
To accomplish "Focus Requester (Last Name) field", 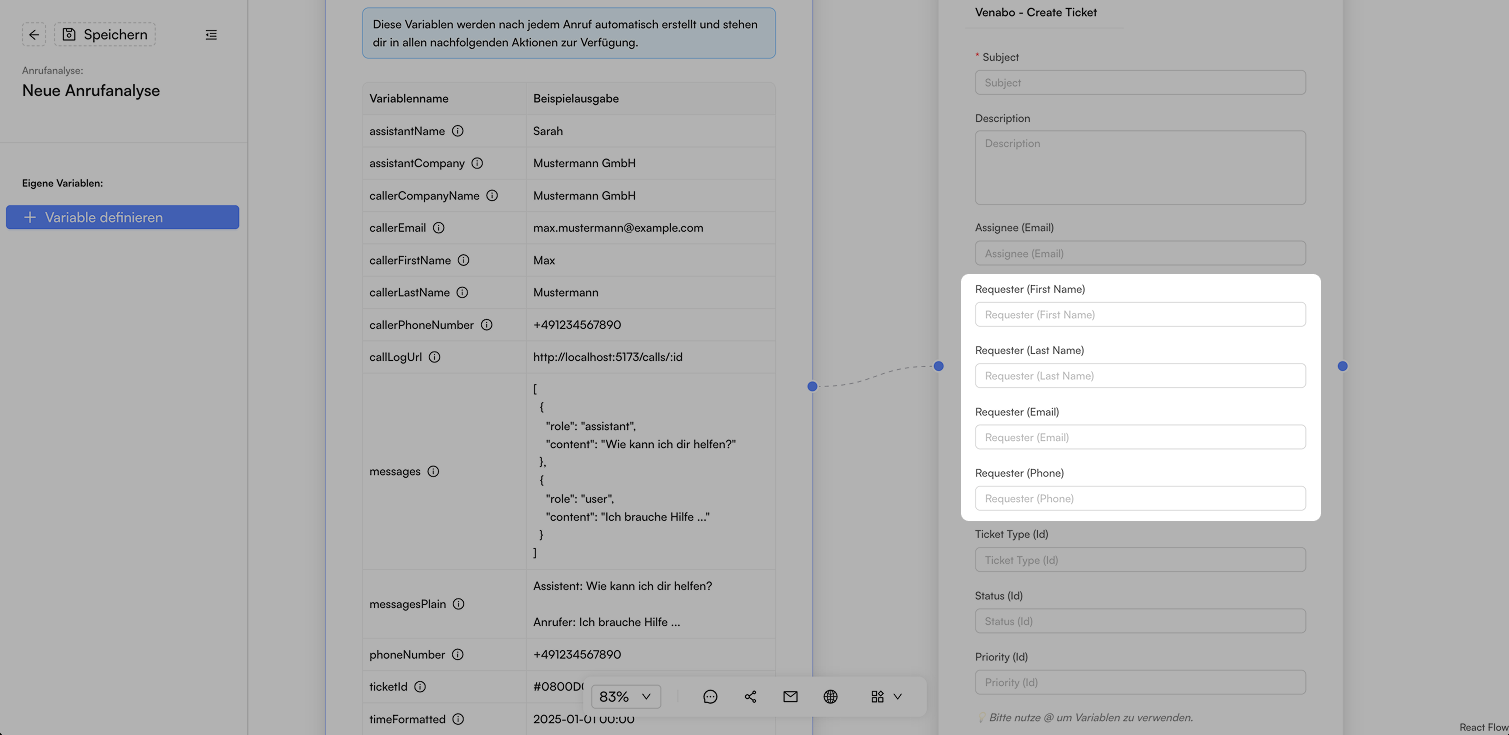I will point(1140,376).
